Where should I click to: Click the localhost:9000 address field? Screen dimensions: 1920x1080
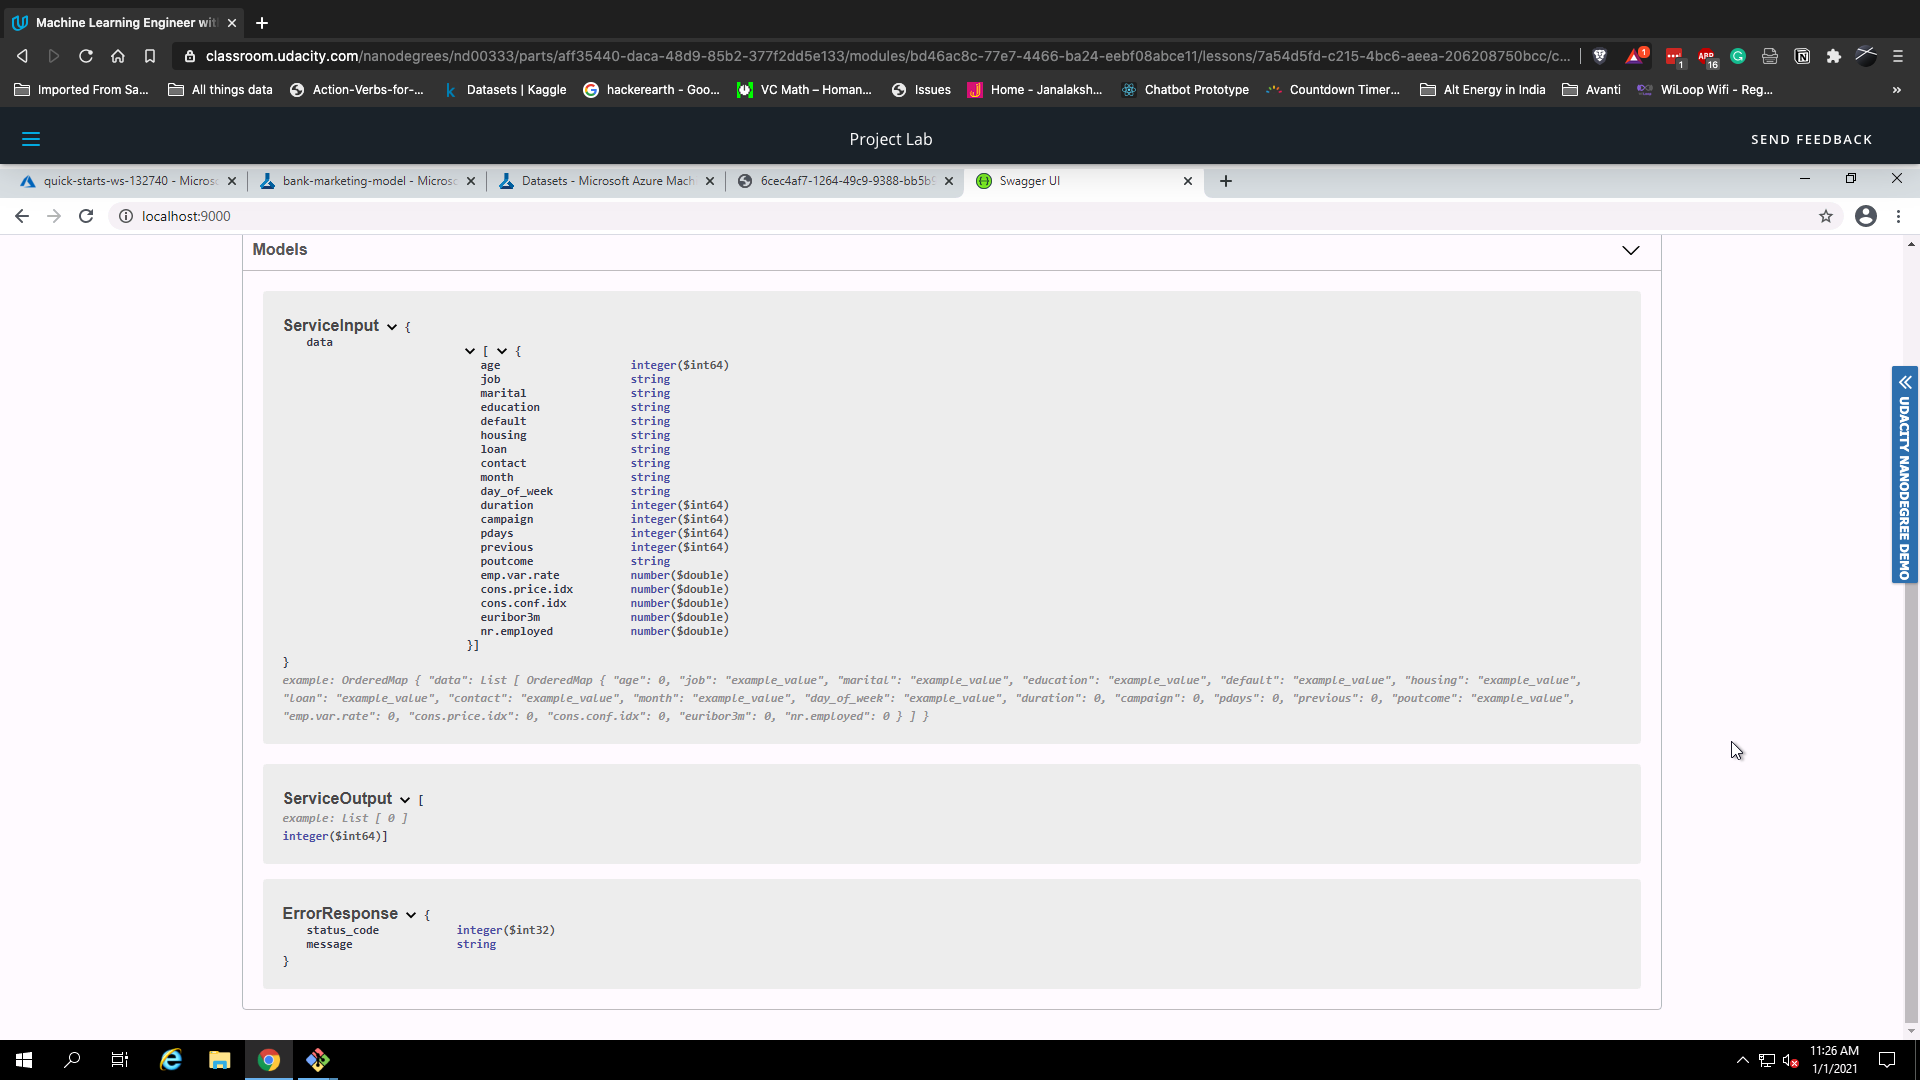tap(186, 216)
